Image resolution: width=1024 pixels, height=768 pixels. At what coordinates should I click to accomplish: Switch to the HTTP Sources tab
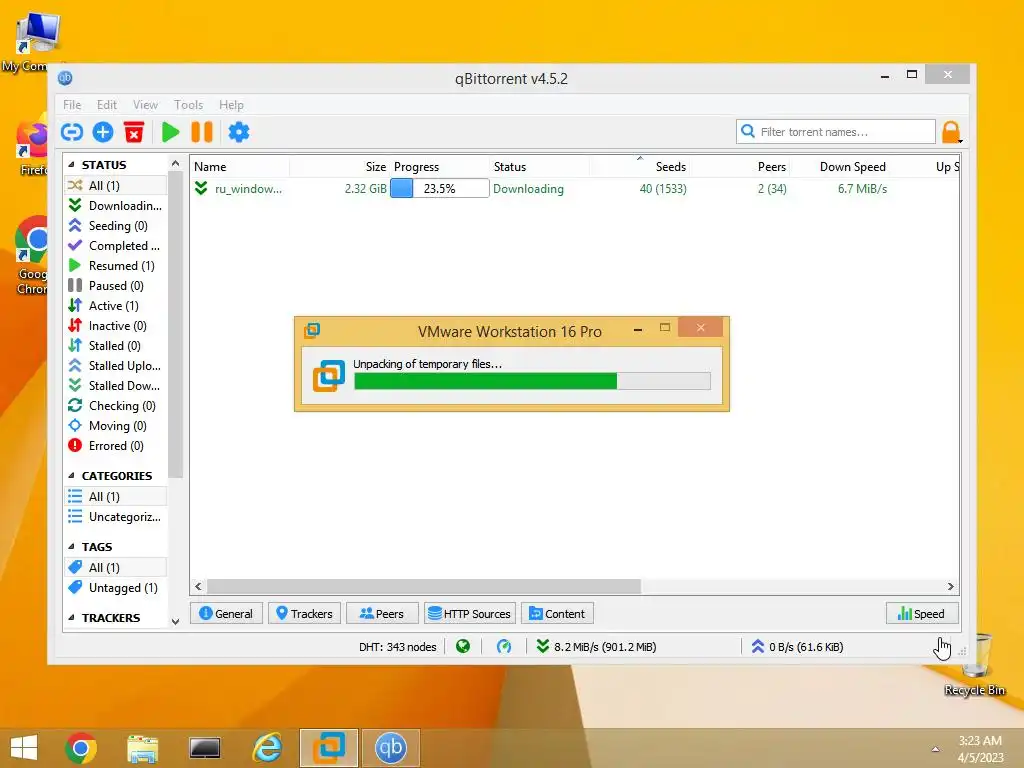470,613
